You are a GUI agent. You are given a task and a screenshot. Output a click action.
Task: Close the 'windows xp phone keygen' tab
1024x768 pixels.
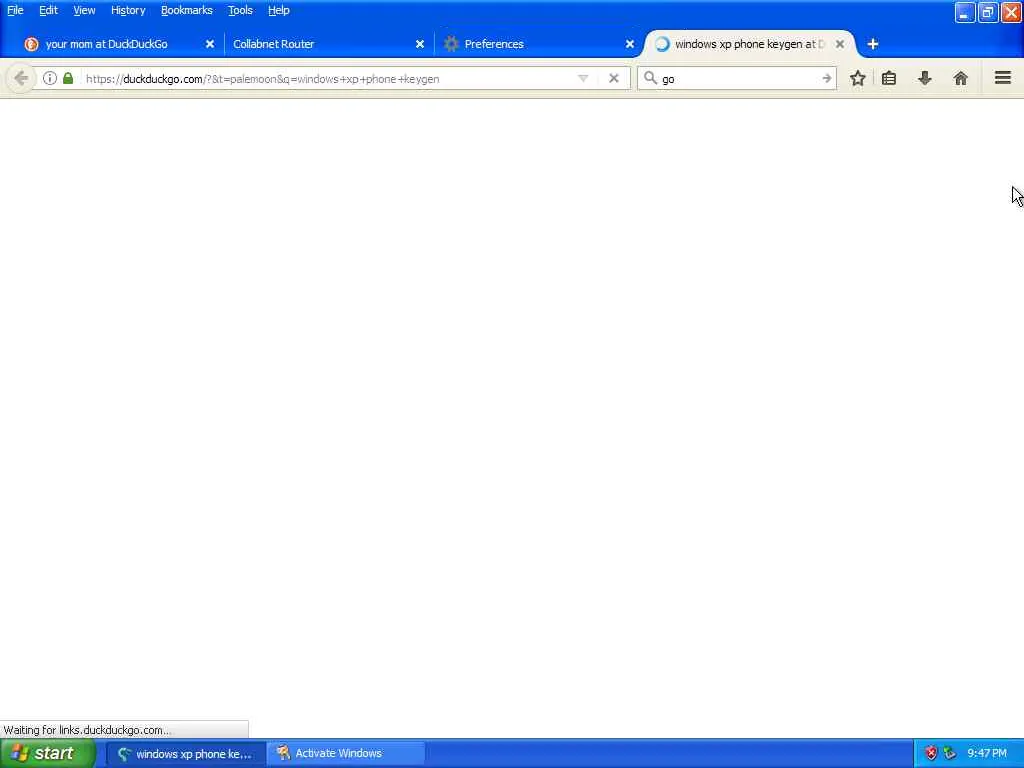840,44
